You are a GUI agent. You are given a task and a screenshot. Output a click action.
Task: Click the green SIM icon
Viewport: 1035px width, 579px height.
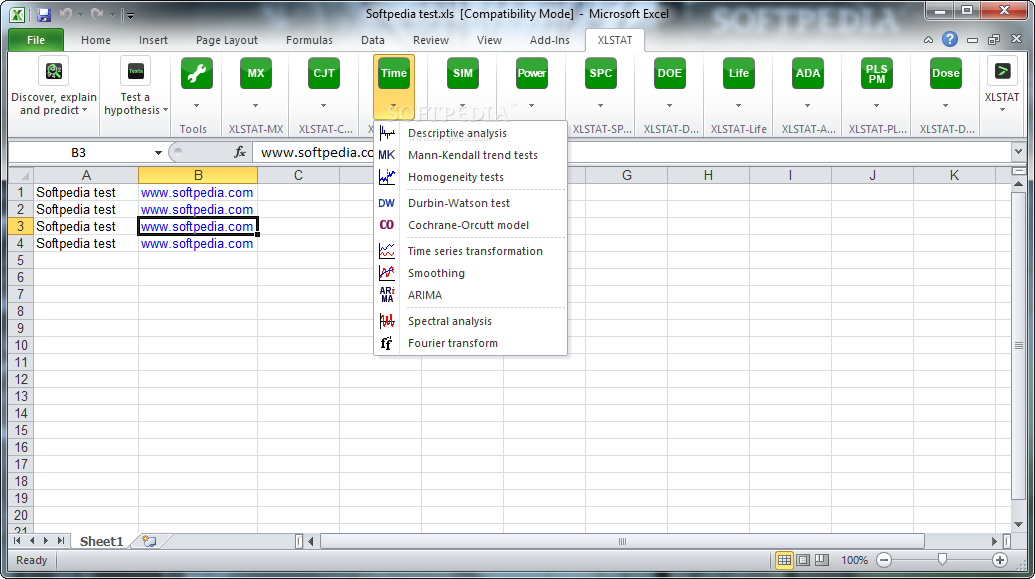coord(463,73)
